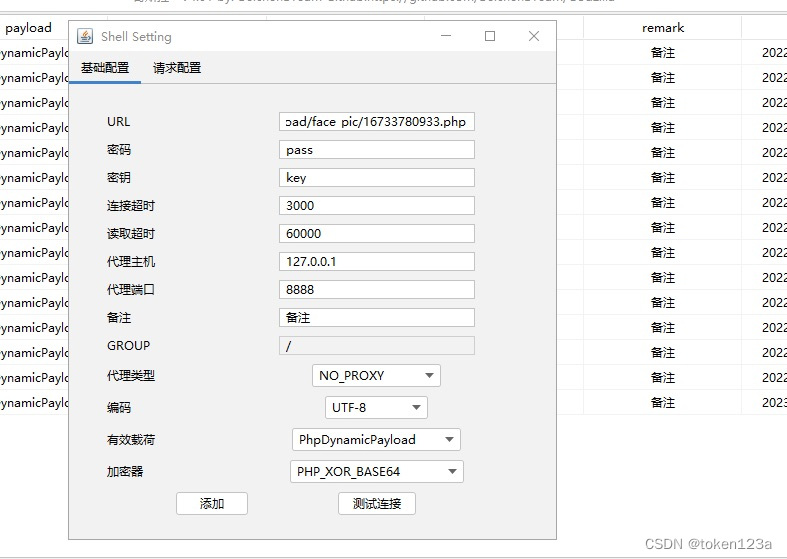Click the Java icon in Shell Setting title bar
This screenshot has height=559, width=787.
tap(85, 37)
